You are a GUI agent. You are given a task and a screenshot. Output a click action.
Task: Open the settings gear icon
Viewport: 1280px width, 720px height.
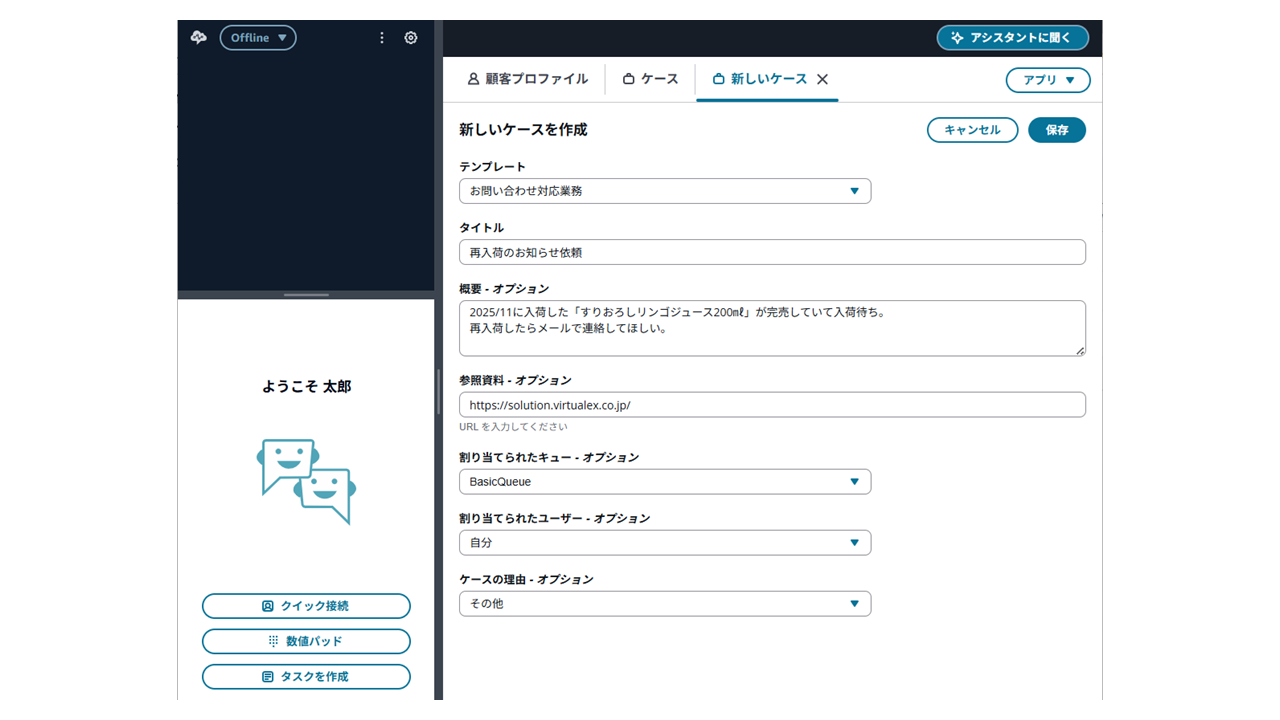tap(411, 38)
